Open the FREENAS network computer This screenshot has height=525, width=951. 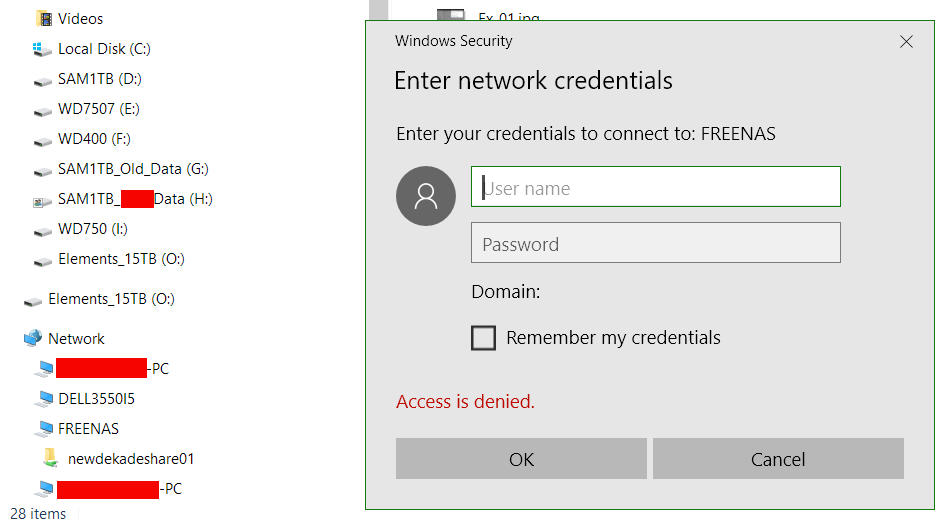(x=88, y=429)
